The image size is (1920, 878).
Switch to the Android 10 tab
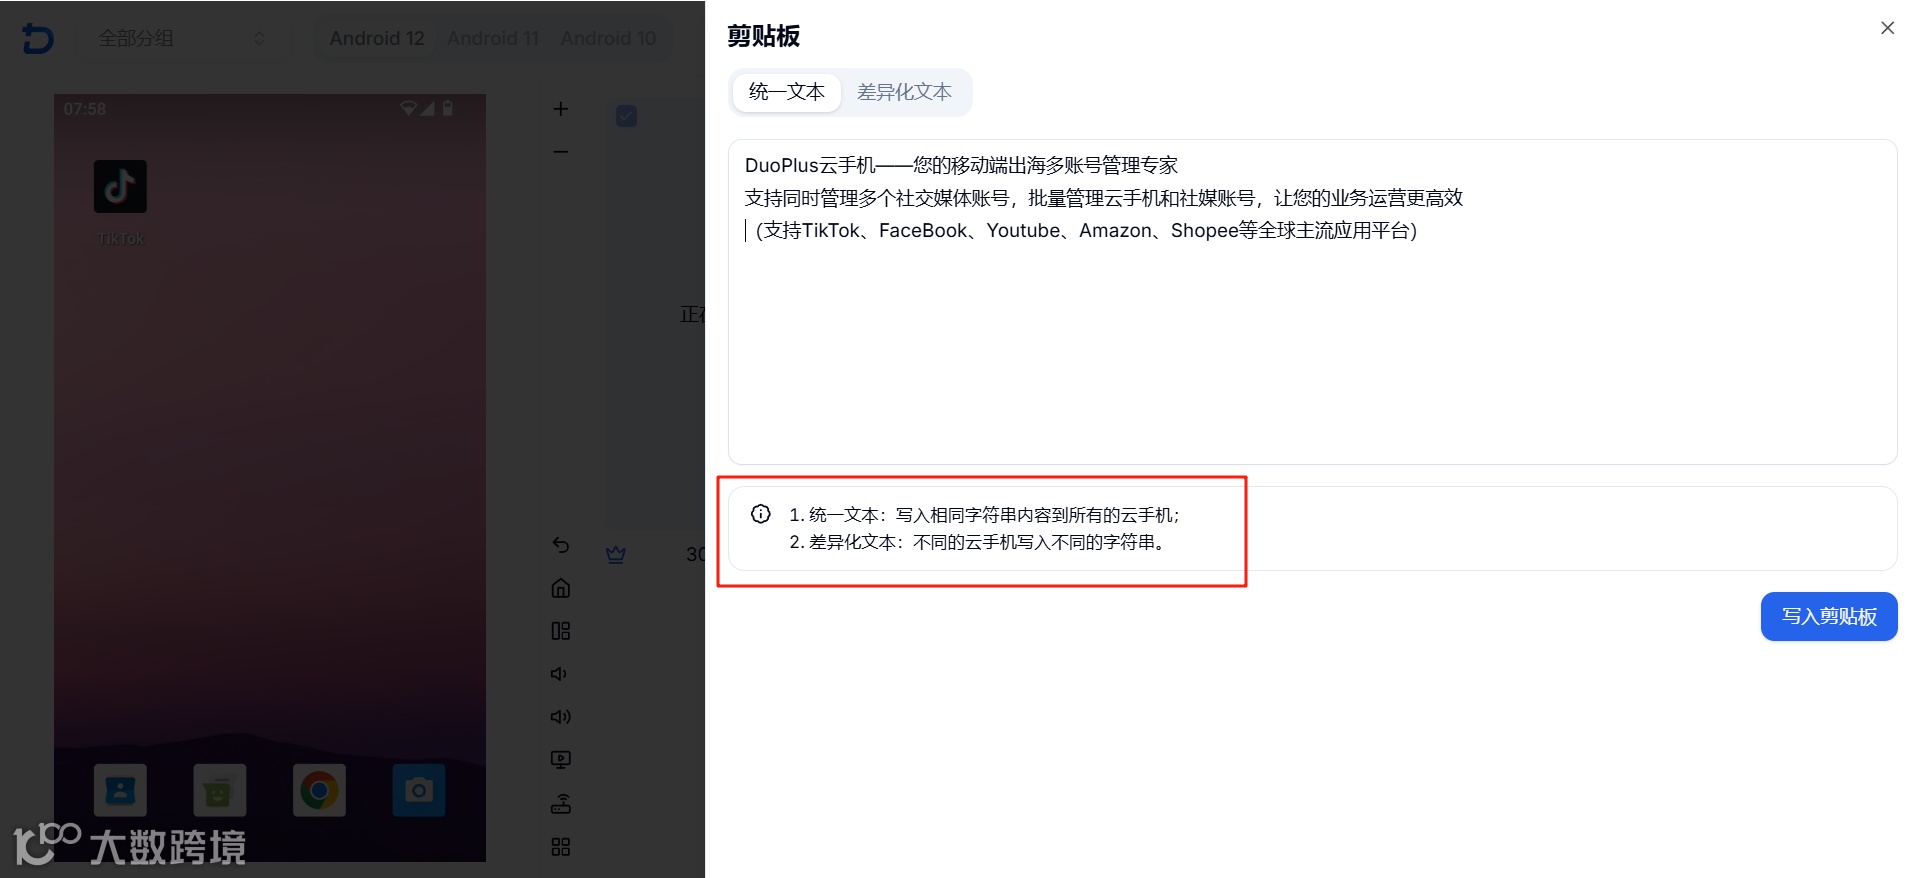608,38
